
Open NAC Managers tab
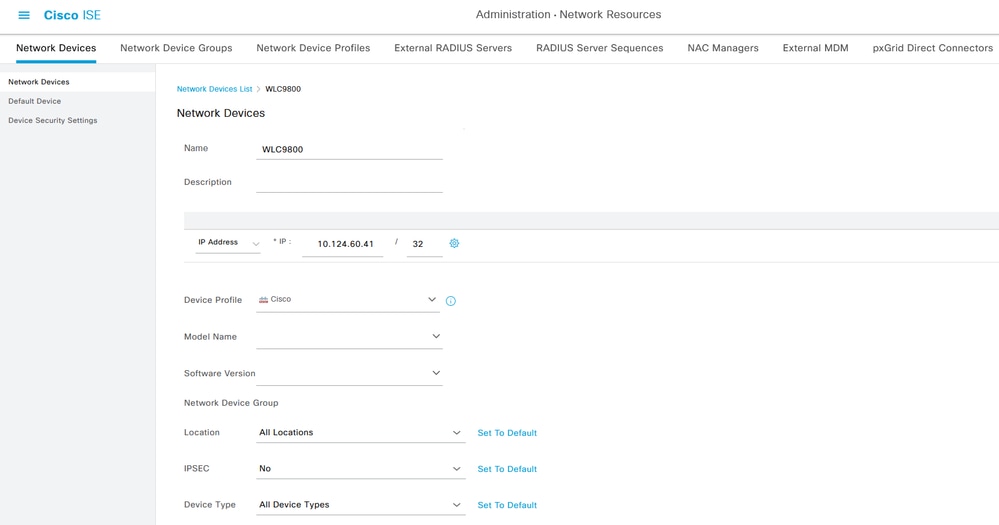point(722,48)
